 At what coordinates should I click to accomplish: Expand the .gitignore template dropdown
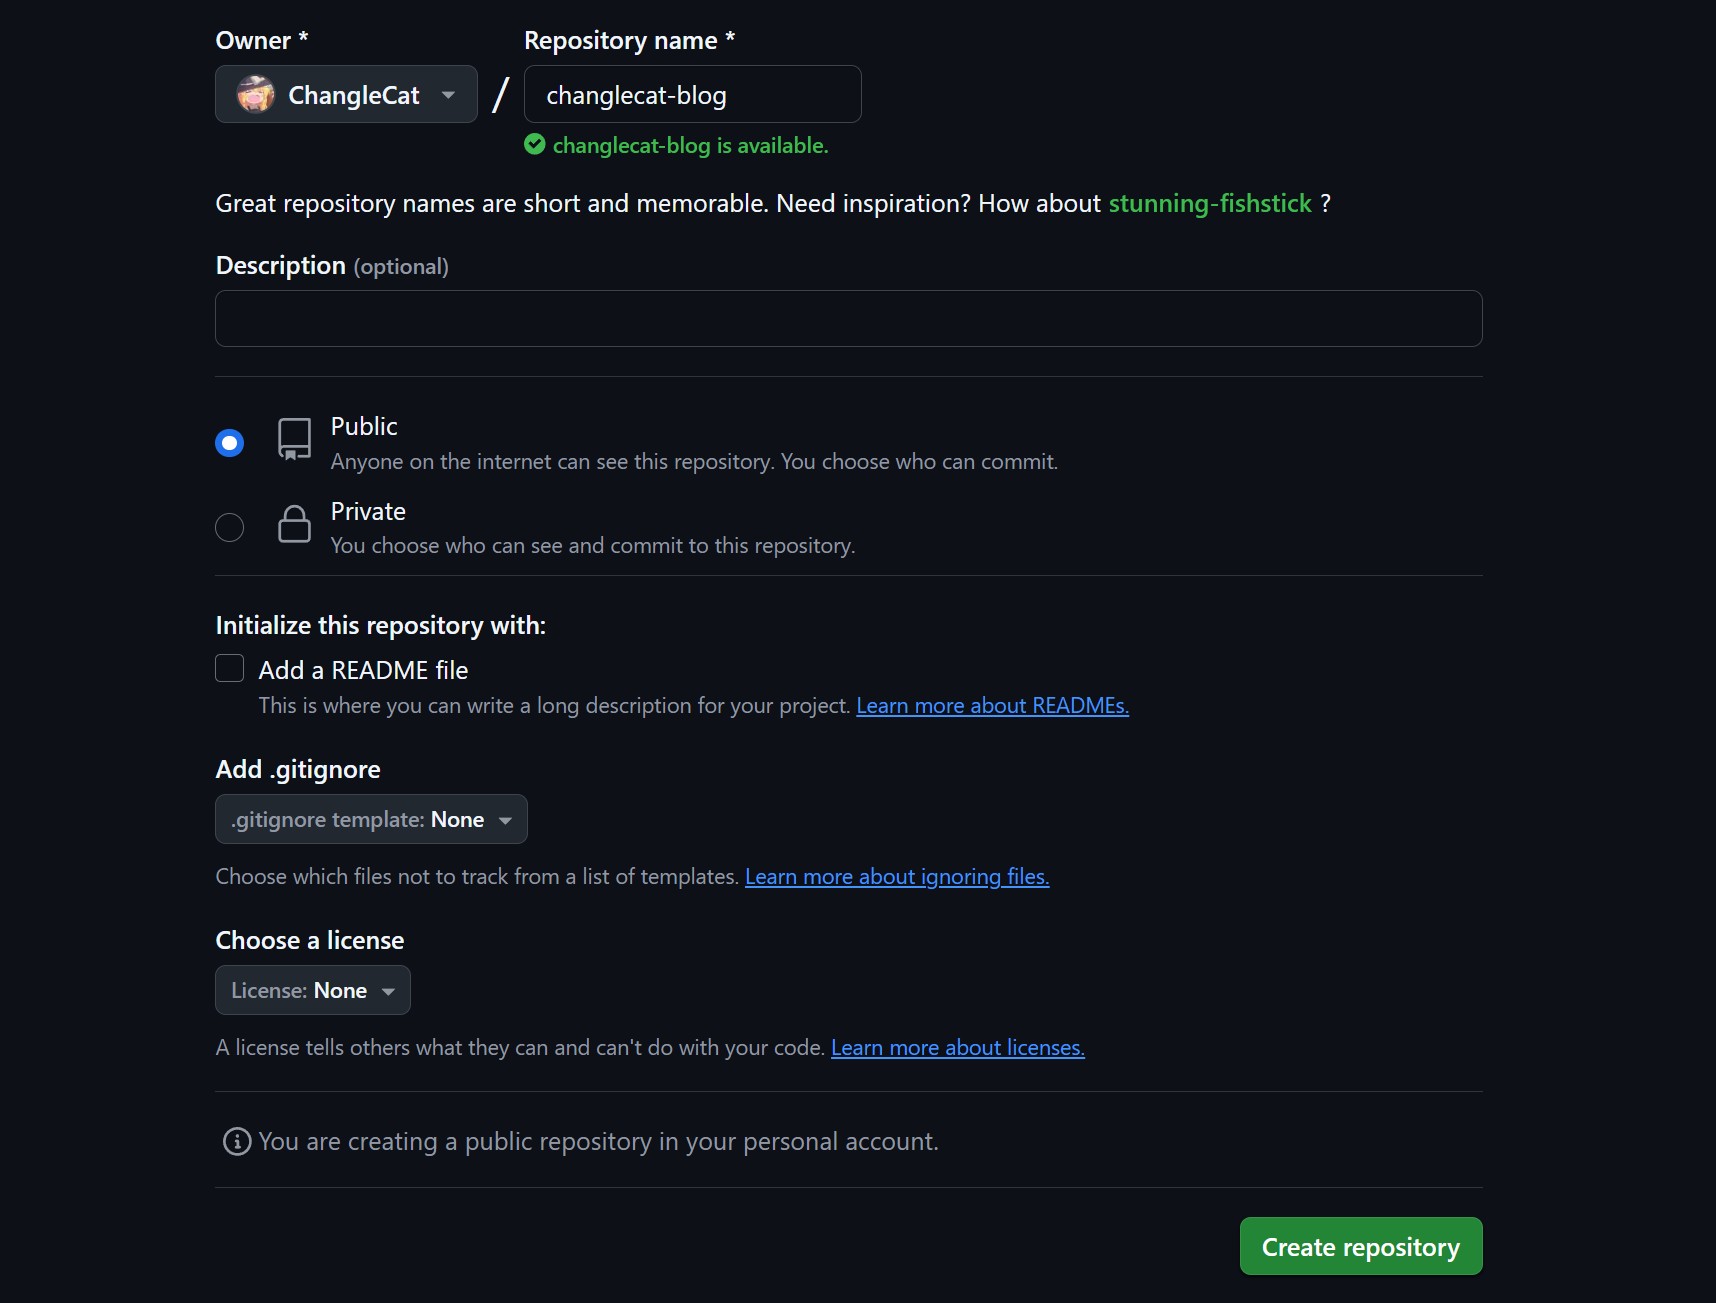point(371,819)
